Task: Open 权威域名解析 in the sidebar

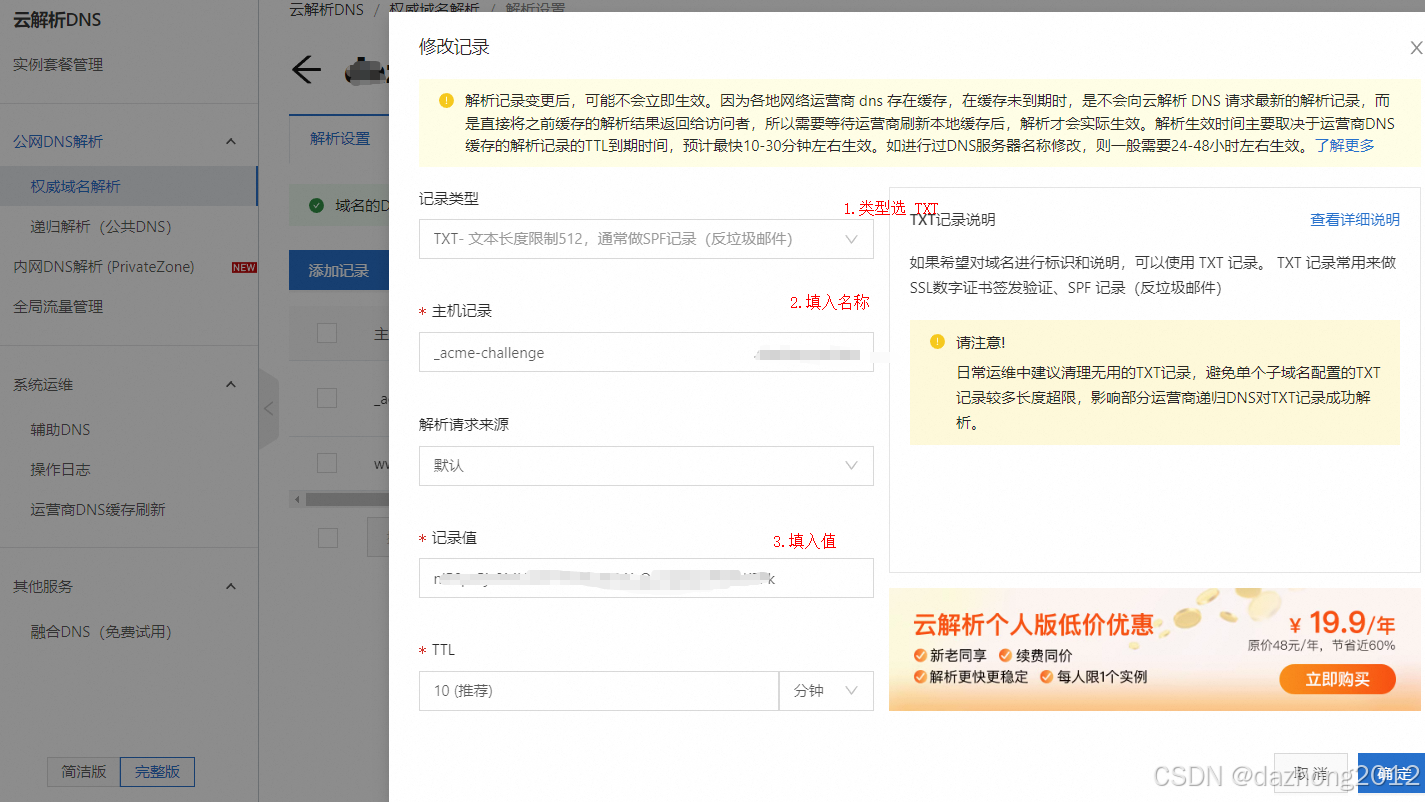Action: pyautogui.click(x=76, y=187)
